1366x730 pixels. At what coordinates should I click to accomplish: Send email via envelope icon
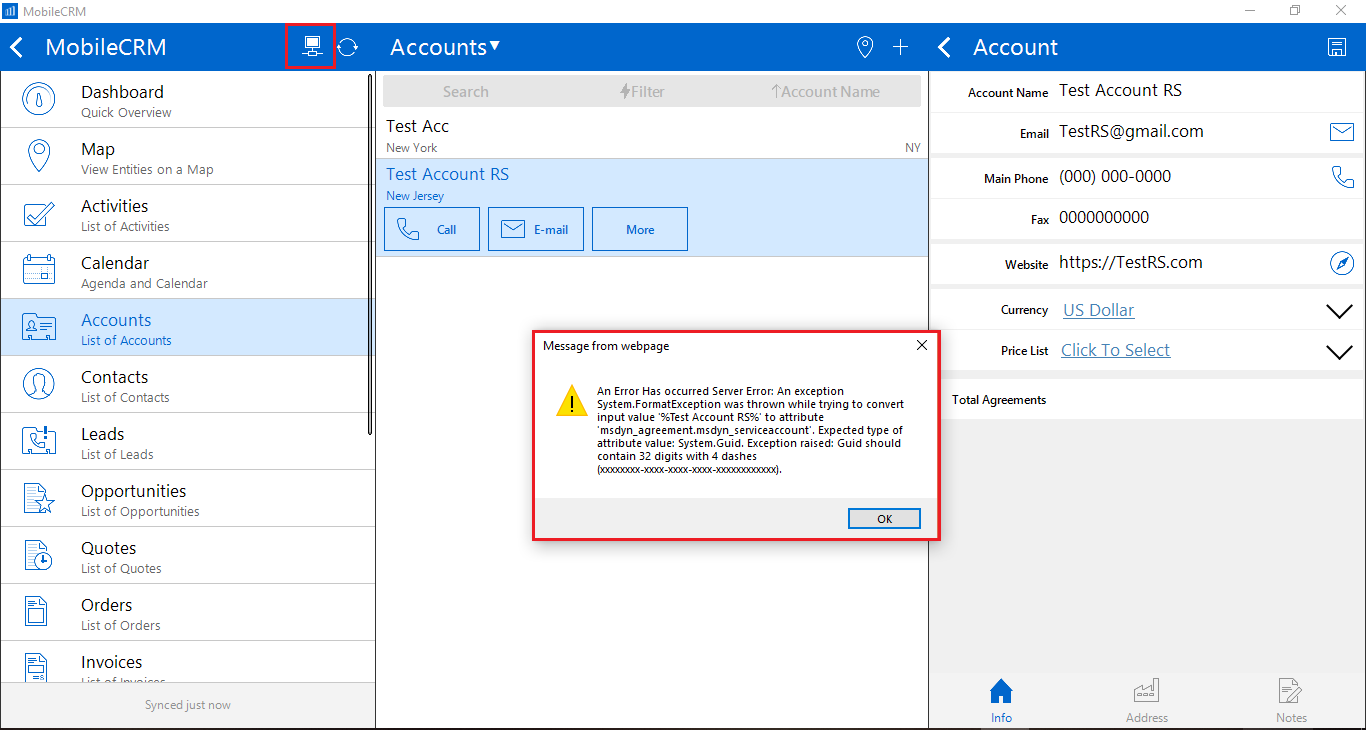pos(1341,132)
